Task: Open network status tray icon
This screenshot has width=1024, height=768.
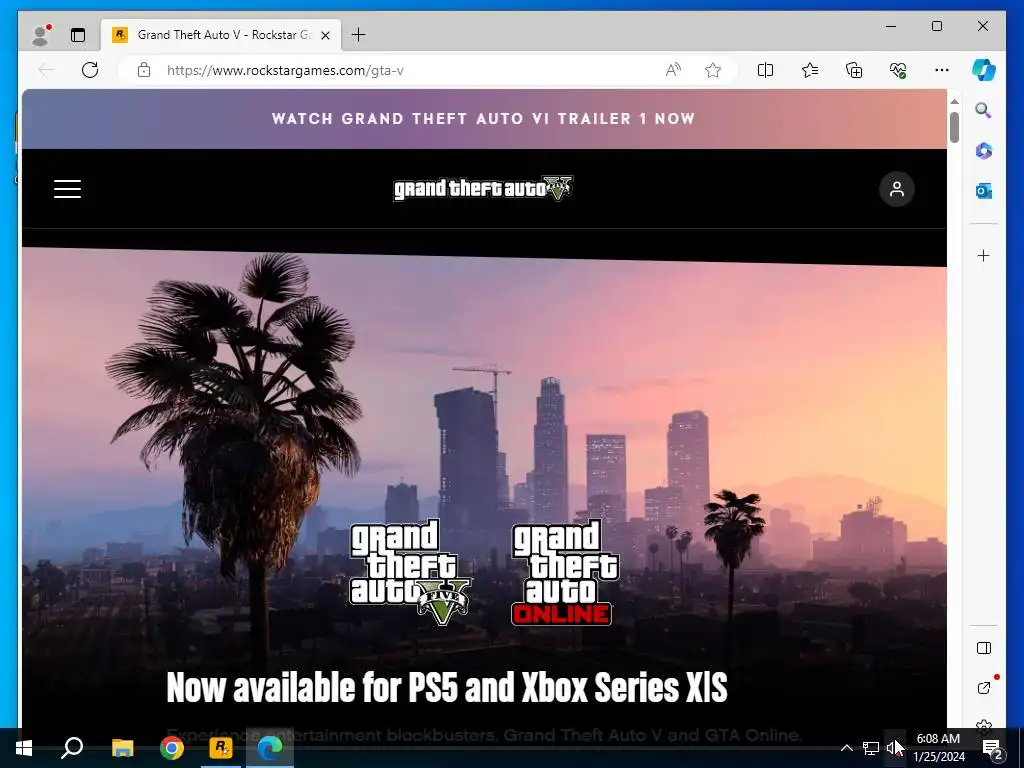Action: 871,748
